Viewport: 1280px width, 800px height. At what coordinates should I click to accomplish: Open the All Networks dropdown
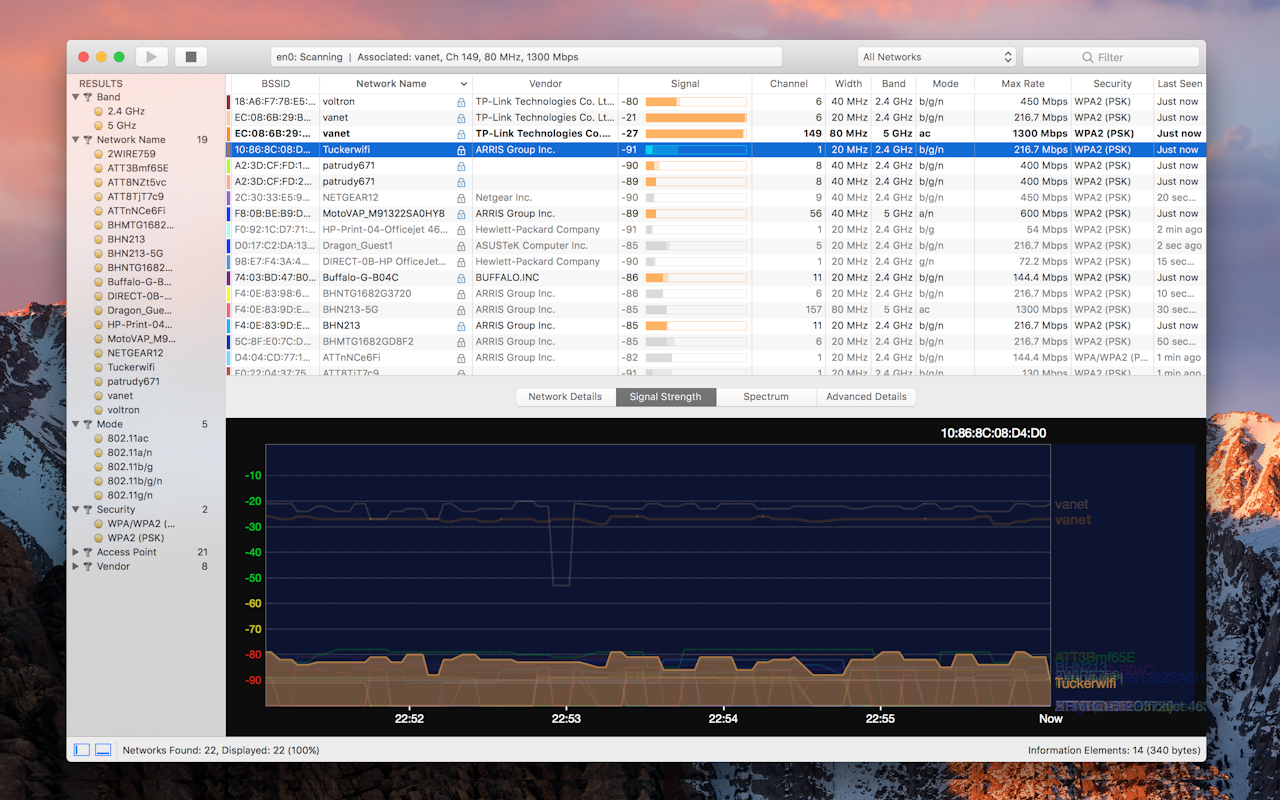(x=935, y=56)
